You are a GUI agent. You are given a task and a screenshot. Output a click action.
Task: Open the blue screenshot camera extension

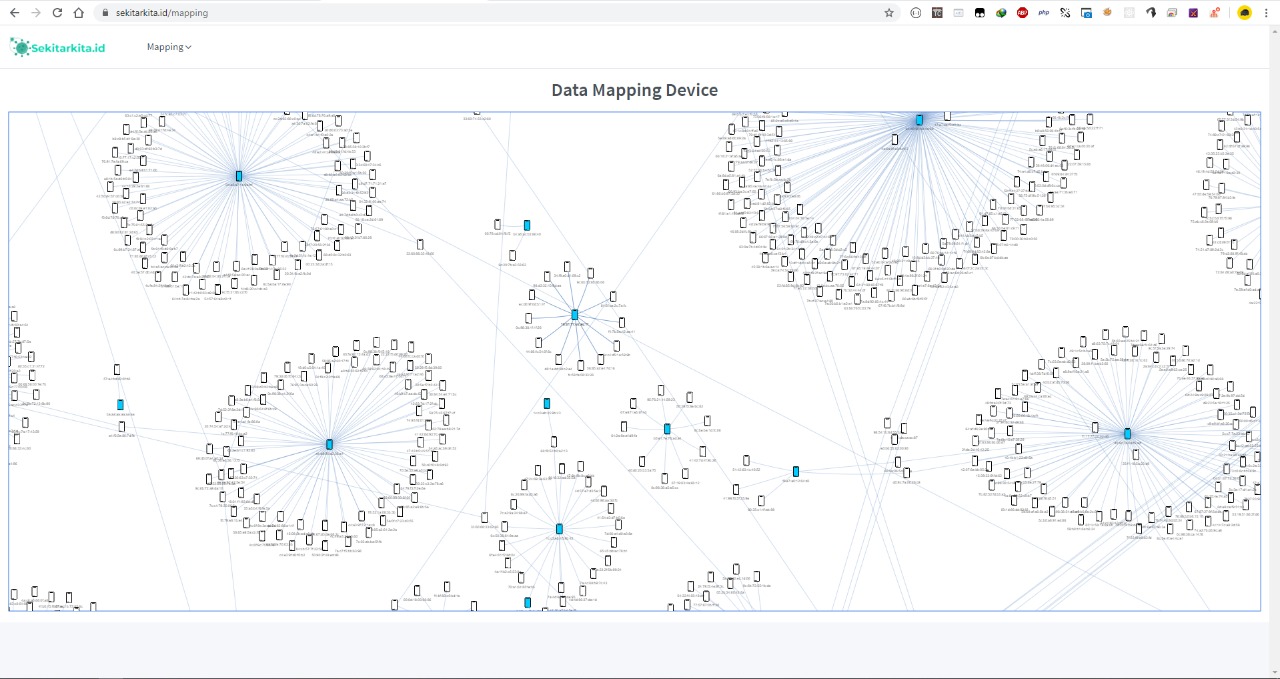(1086, 13)
